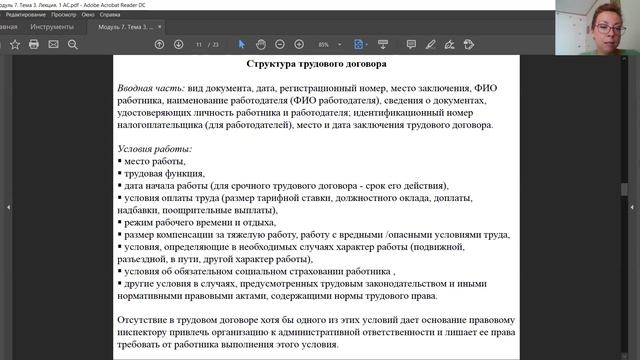Expand the right tools pane arrow
This screenshot has width=640, height=360.
632,207
